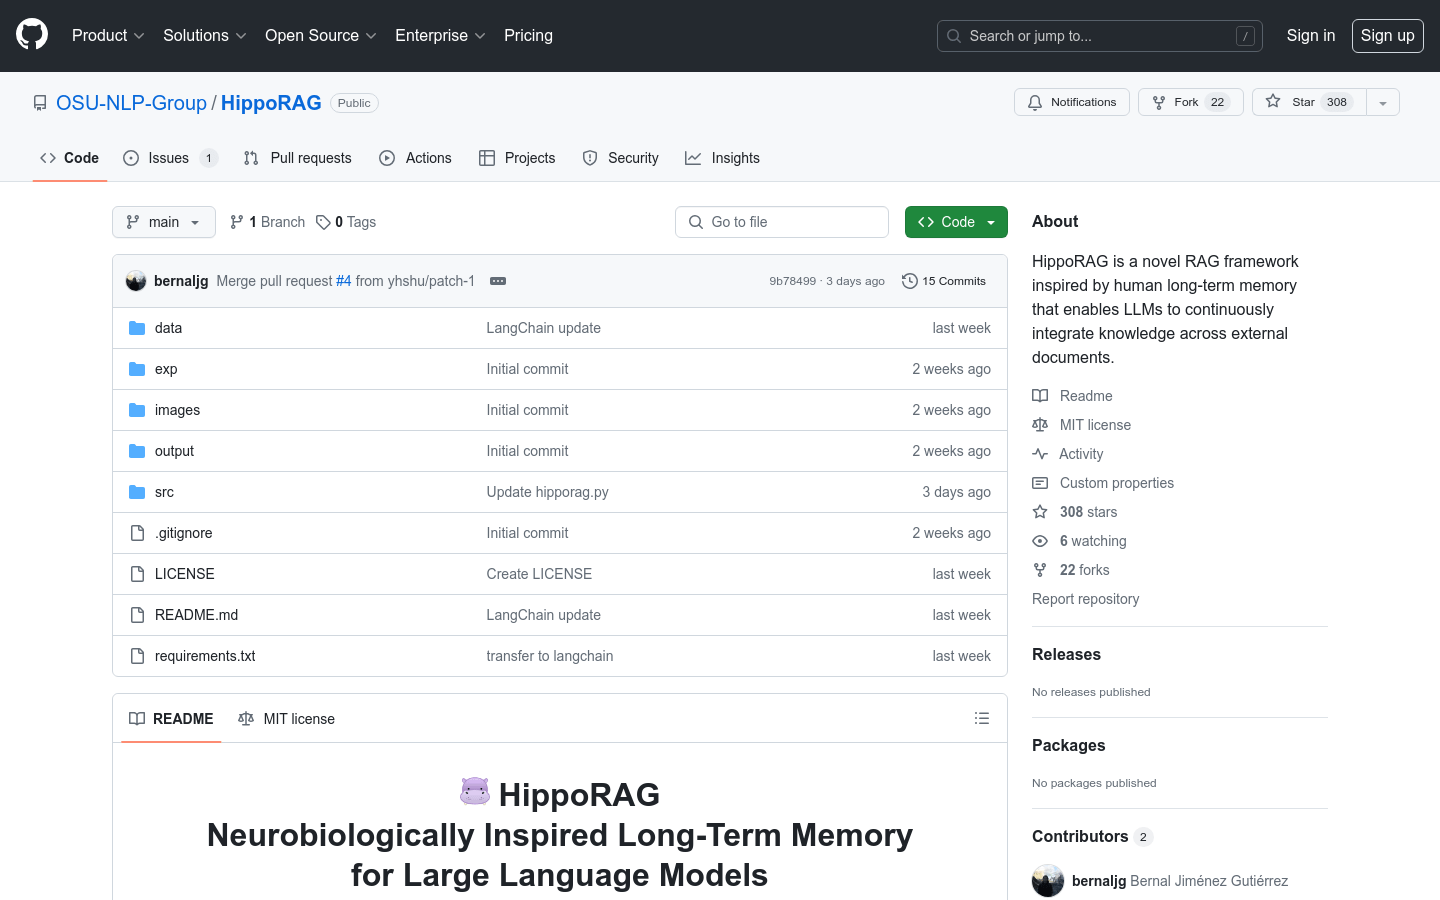Screen dimensions: 1440x900
Task: Open the Create LICENSE commit message
Action: (x=539, y=574)
